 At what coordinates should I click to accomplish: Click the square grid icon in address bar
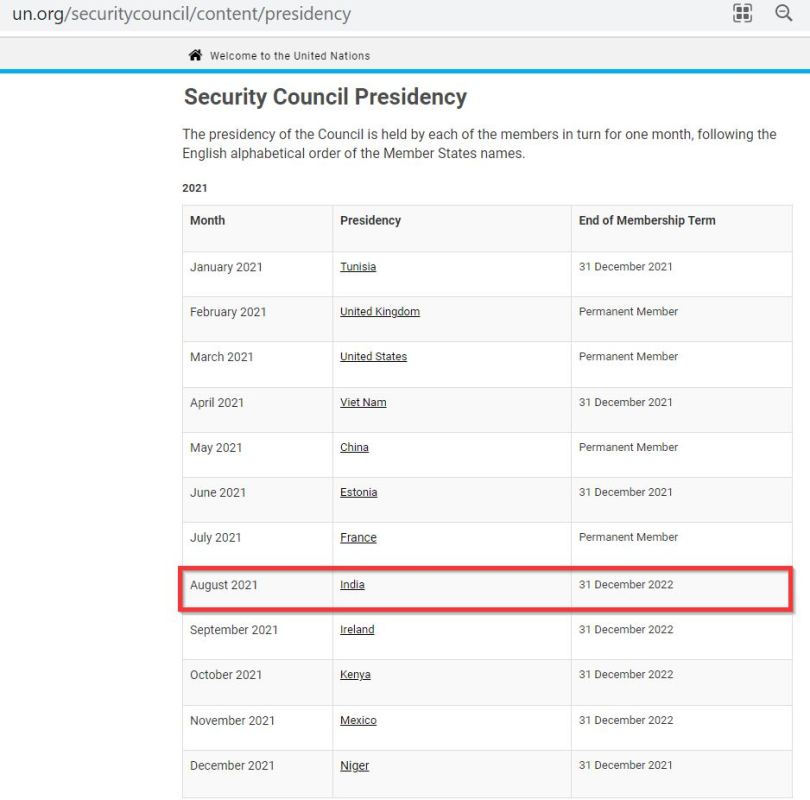click(x=742, y=14)
